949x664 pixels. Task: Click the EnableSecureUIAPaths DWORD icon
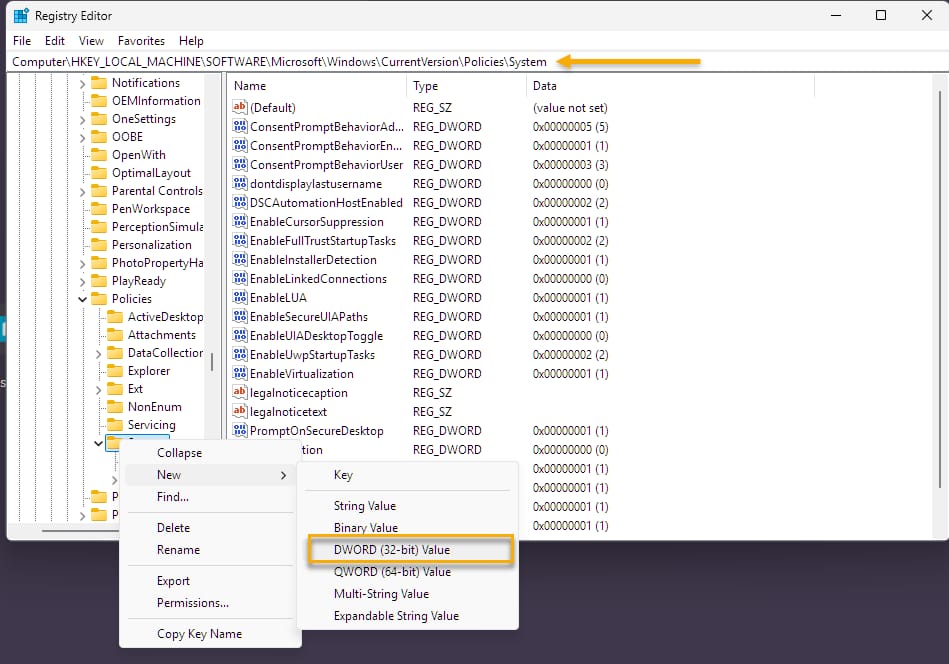pos(240,317)
